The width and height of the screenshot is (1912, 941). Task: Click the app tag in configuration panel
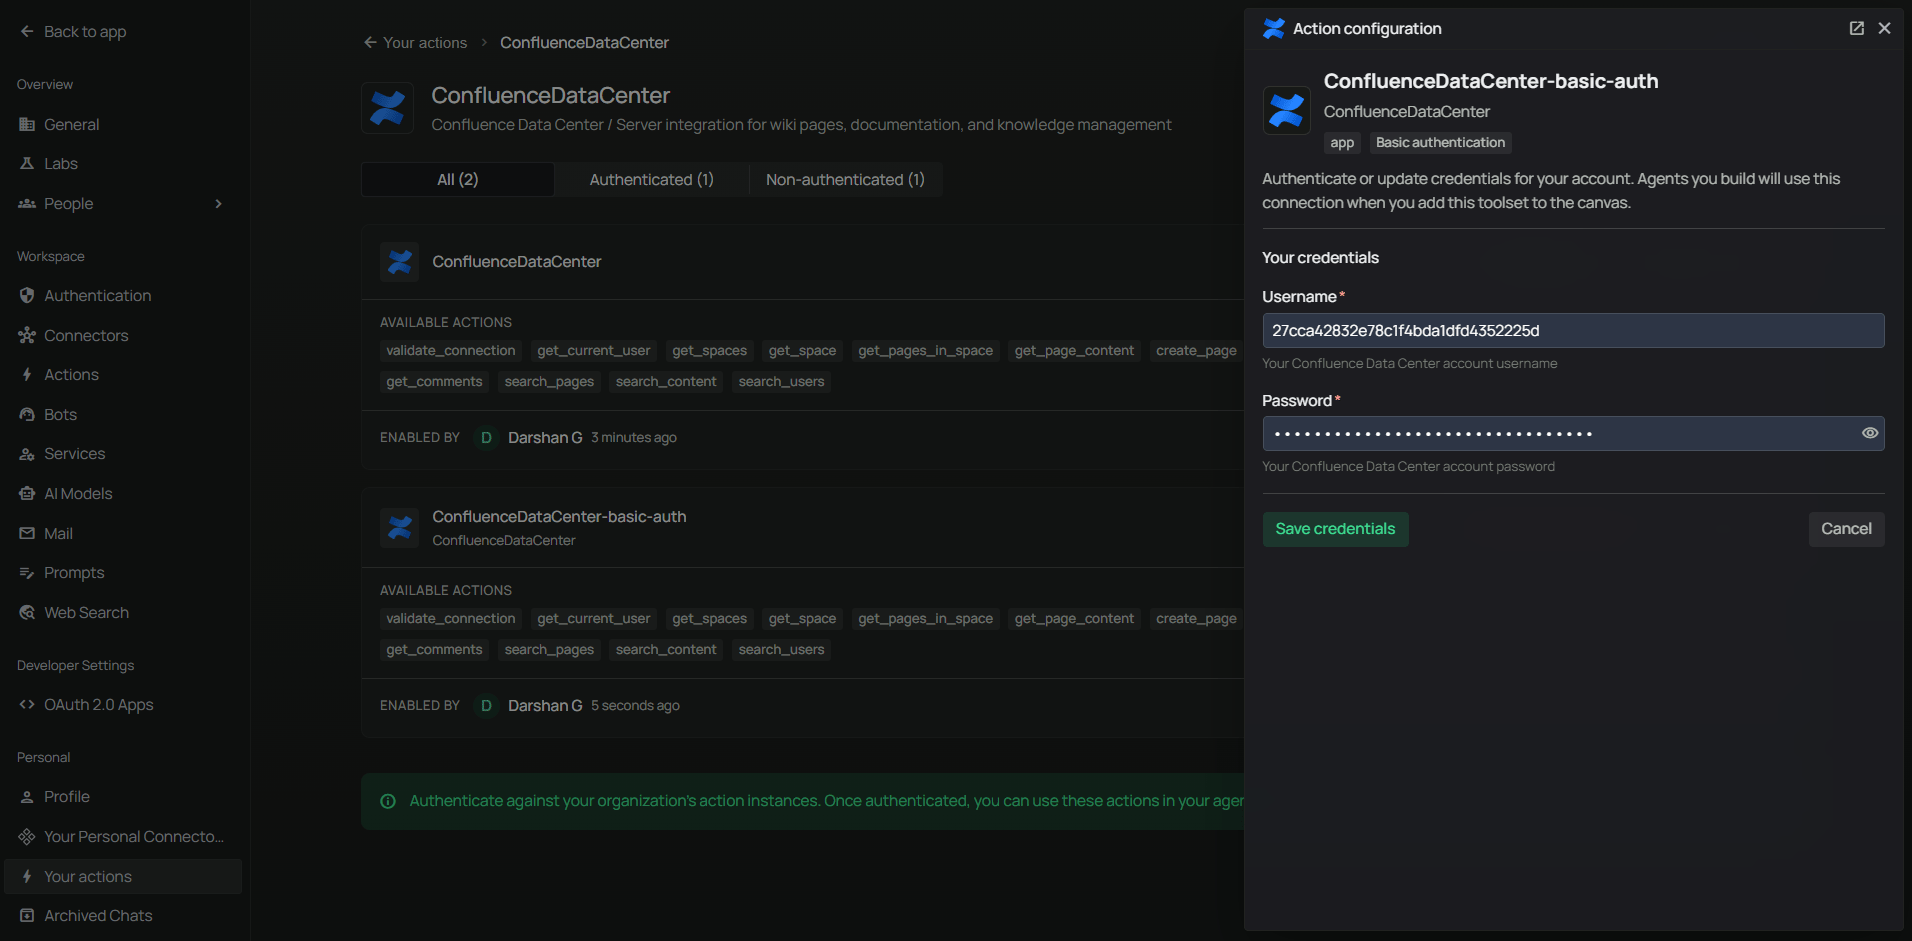pos(1342,143)
